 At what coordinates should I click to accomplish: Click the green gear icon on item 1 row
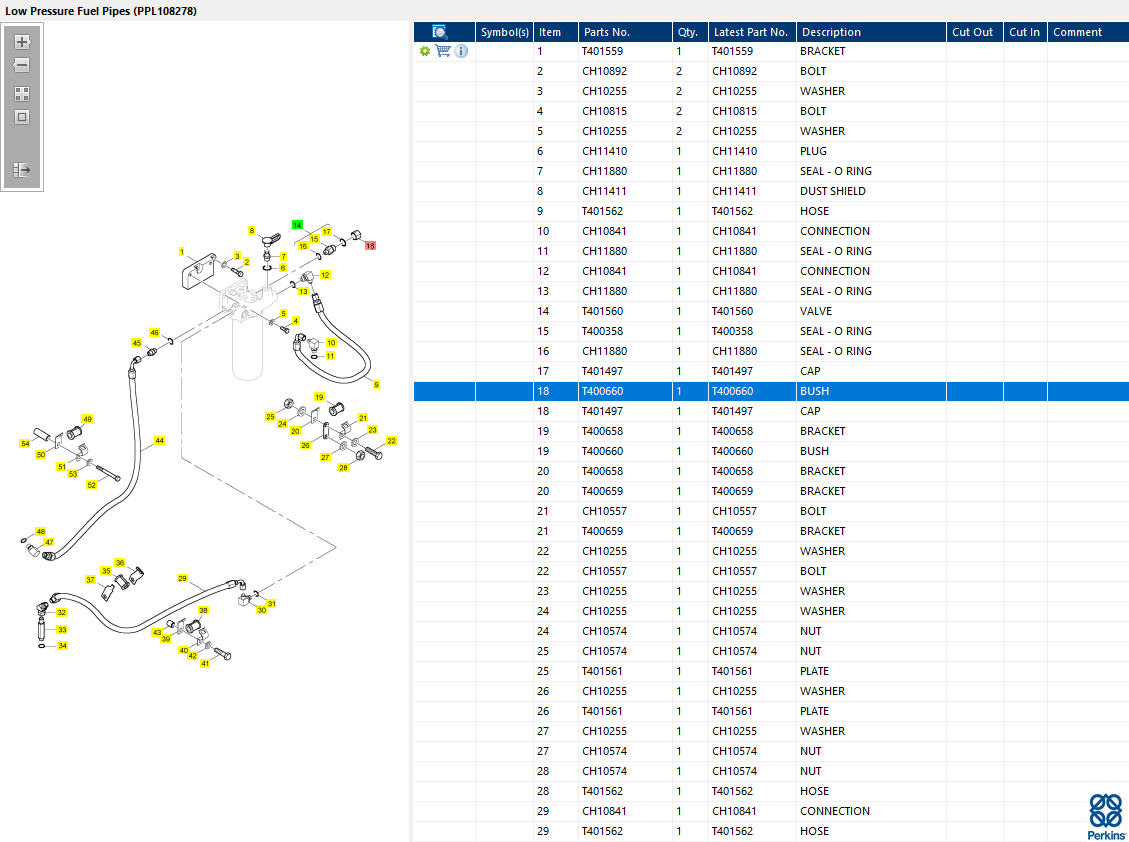(x=425, y=51)
